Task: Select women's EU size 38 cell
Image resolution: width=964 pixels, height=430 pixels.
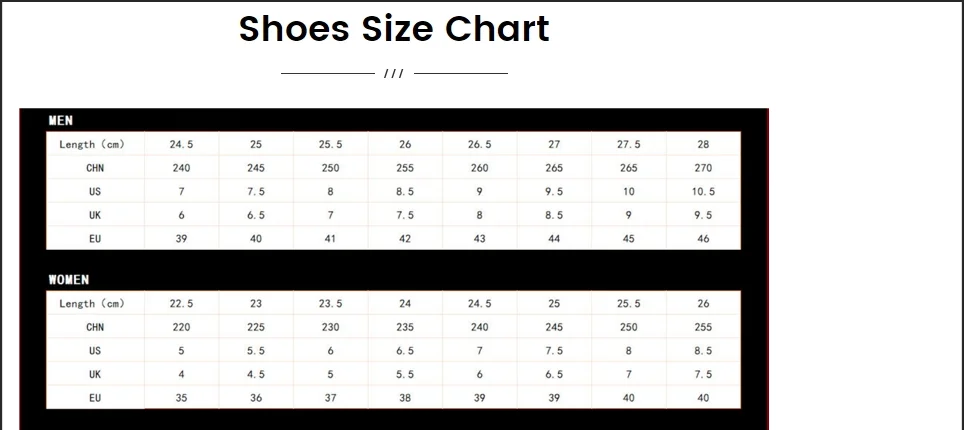Action: click(405, 397)
